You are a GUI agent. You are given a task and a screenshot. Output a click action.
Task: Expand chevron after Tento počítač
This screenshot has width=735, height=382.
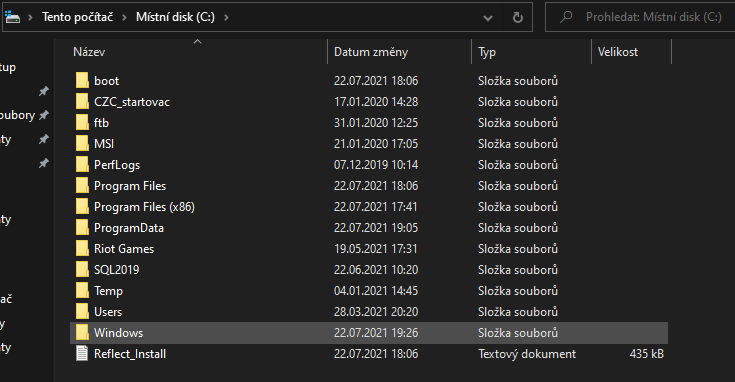(124, 17)
